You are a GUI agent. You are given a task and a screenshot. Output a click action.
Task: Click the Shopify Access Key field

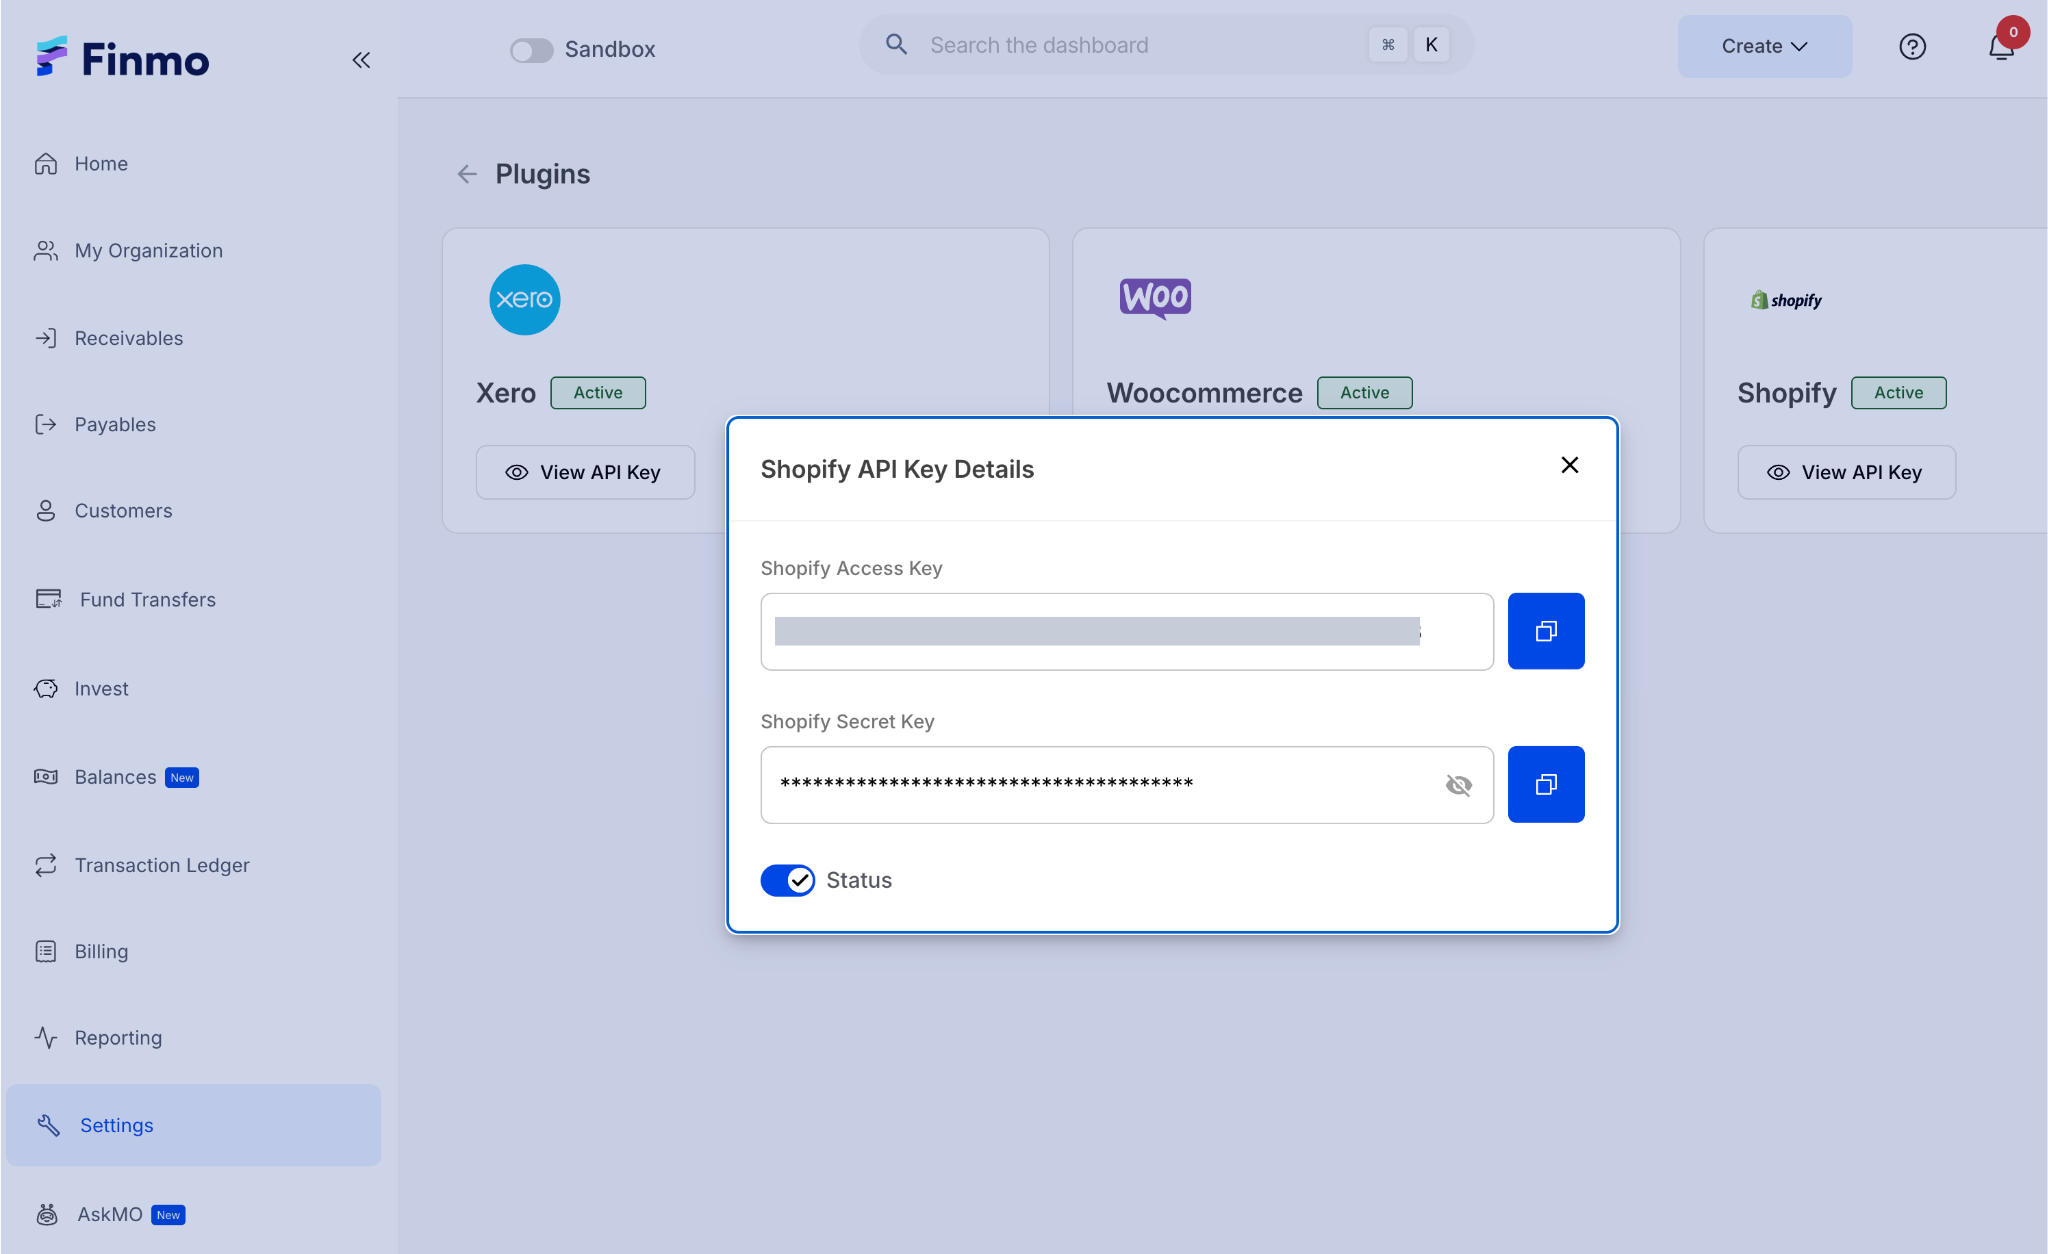click(x=1127, y=631)
